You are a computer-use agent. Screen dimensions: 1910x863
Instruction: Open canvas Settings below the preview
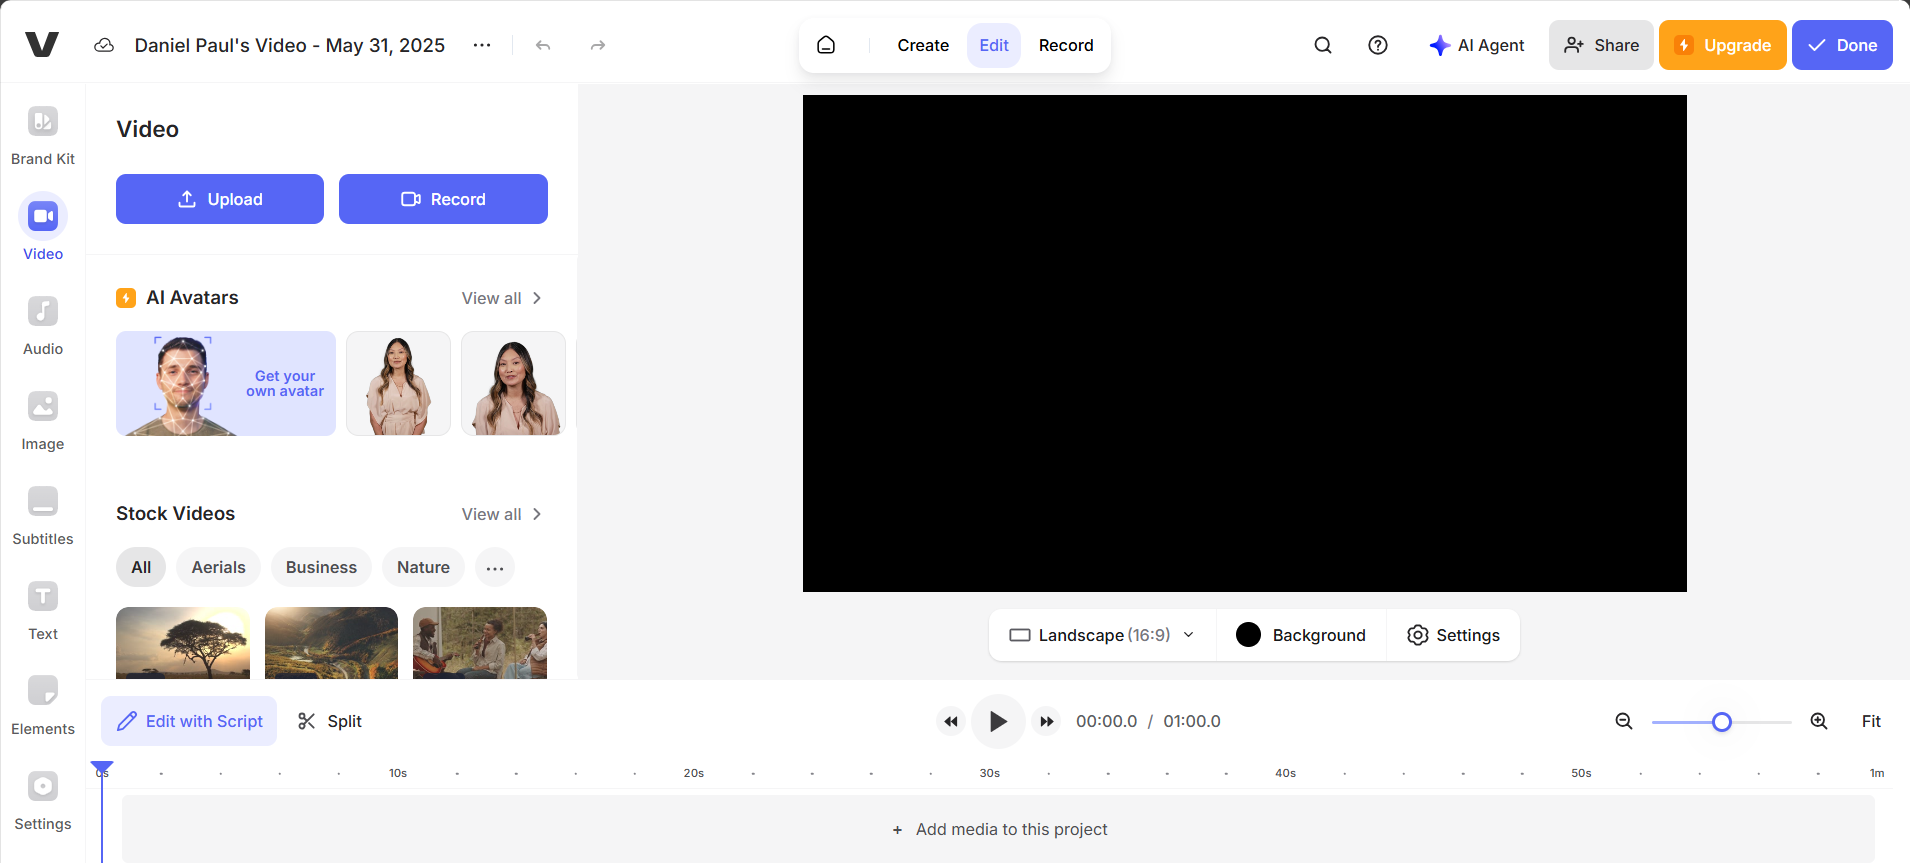click(x=1453, y=635)
